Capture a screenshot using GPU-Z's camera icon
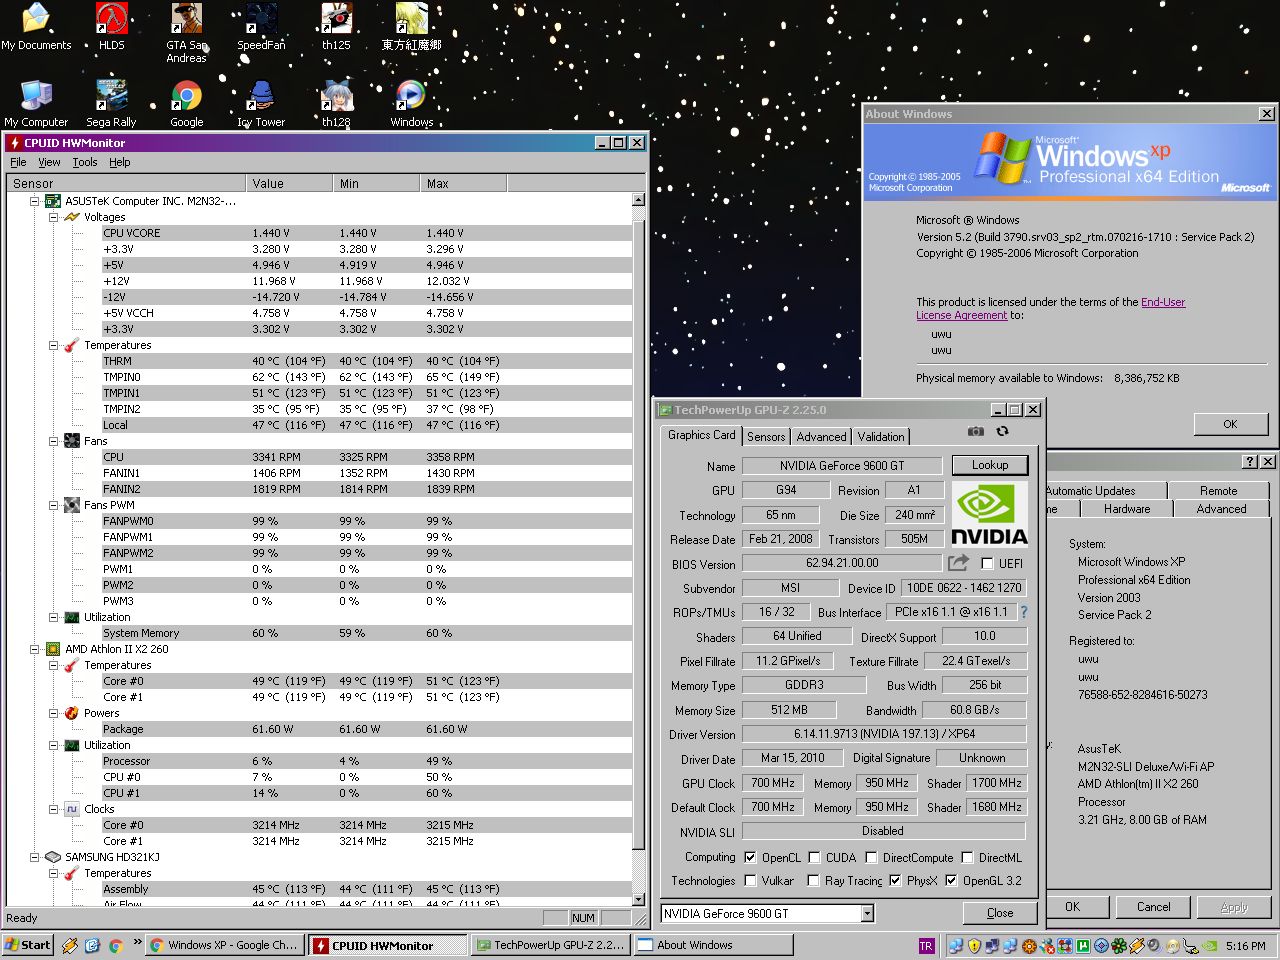 point(976,432)
